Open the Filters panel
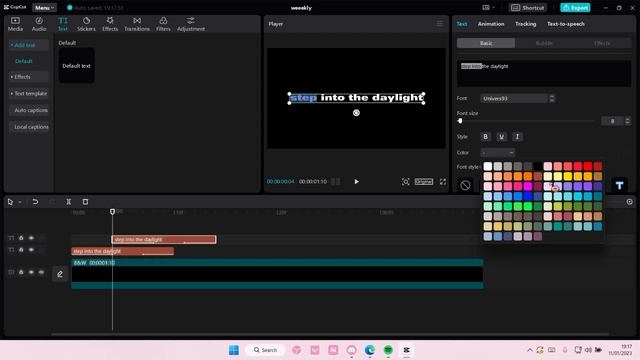Viewport: 640px width, 360px height. (x=163, y=24)
